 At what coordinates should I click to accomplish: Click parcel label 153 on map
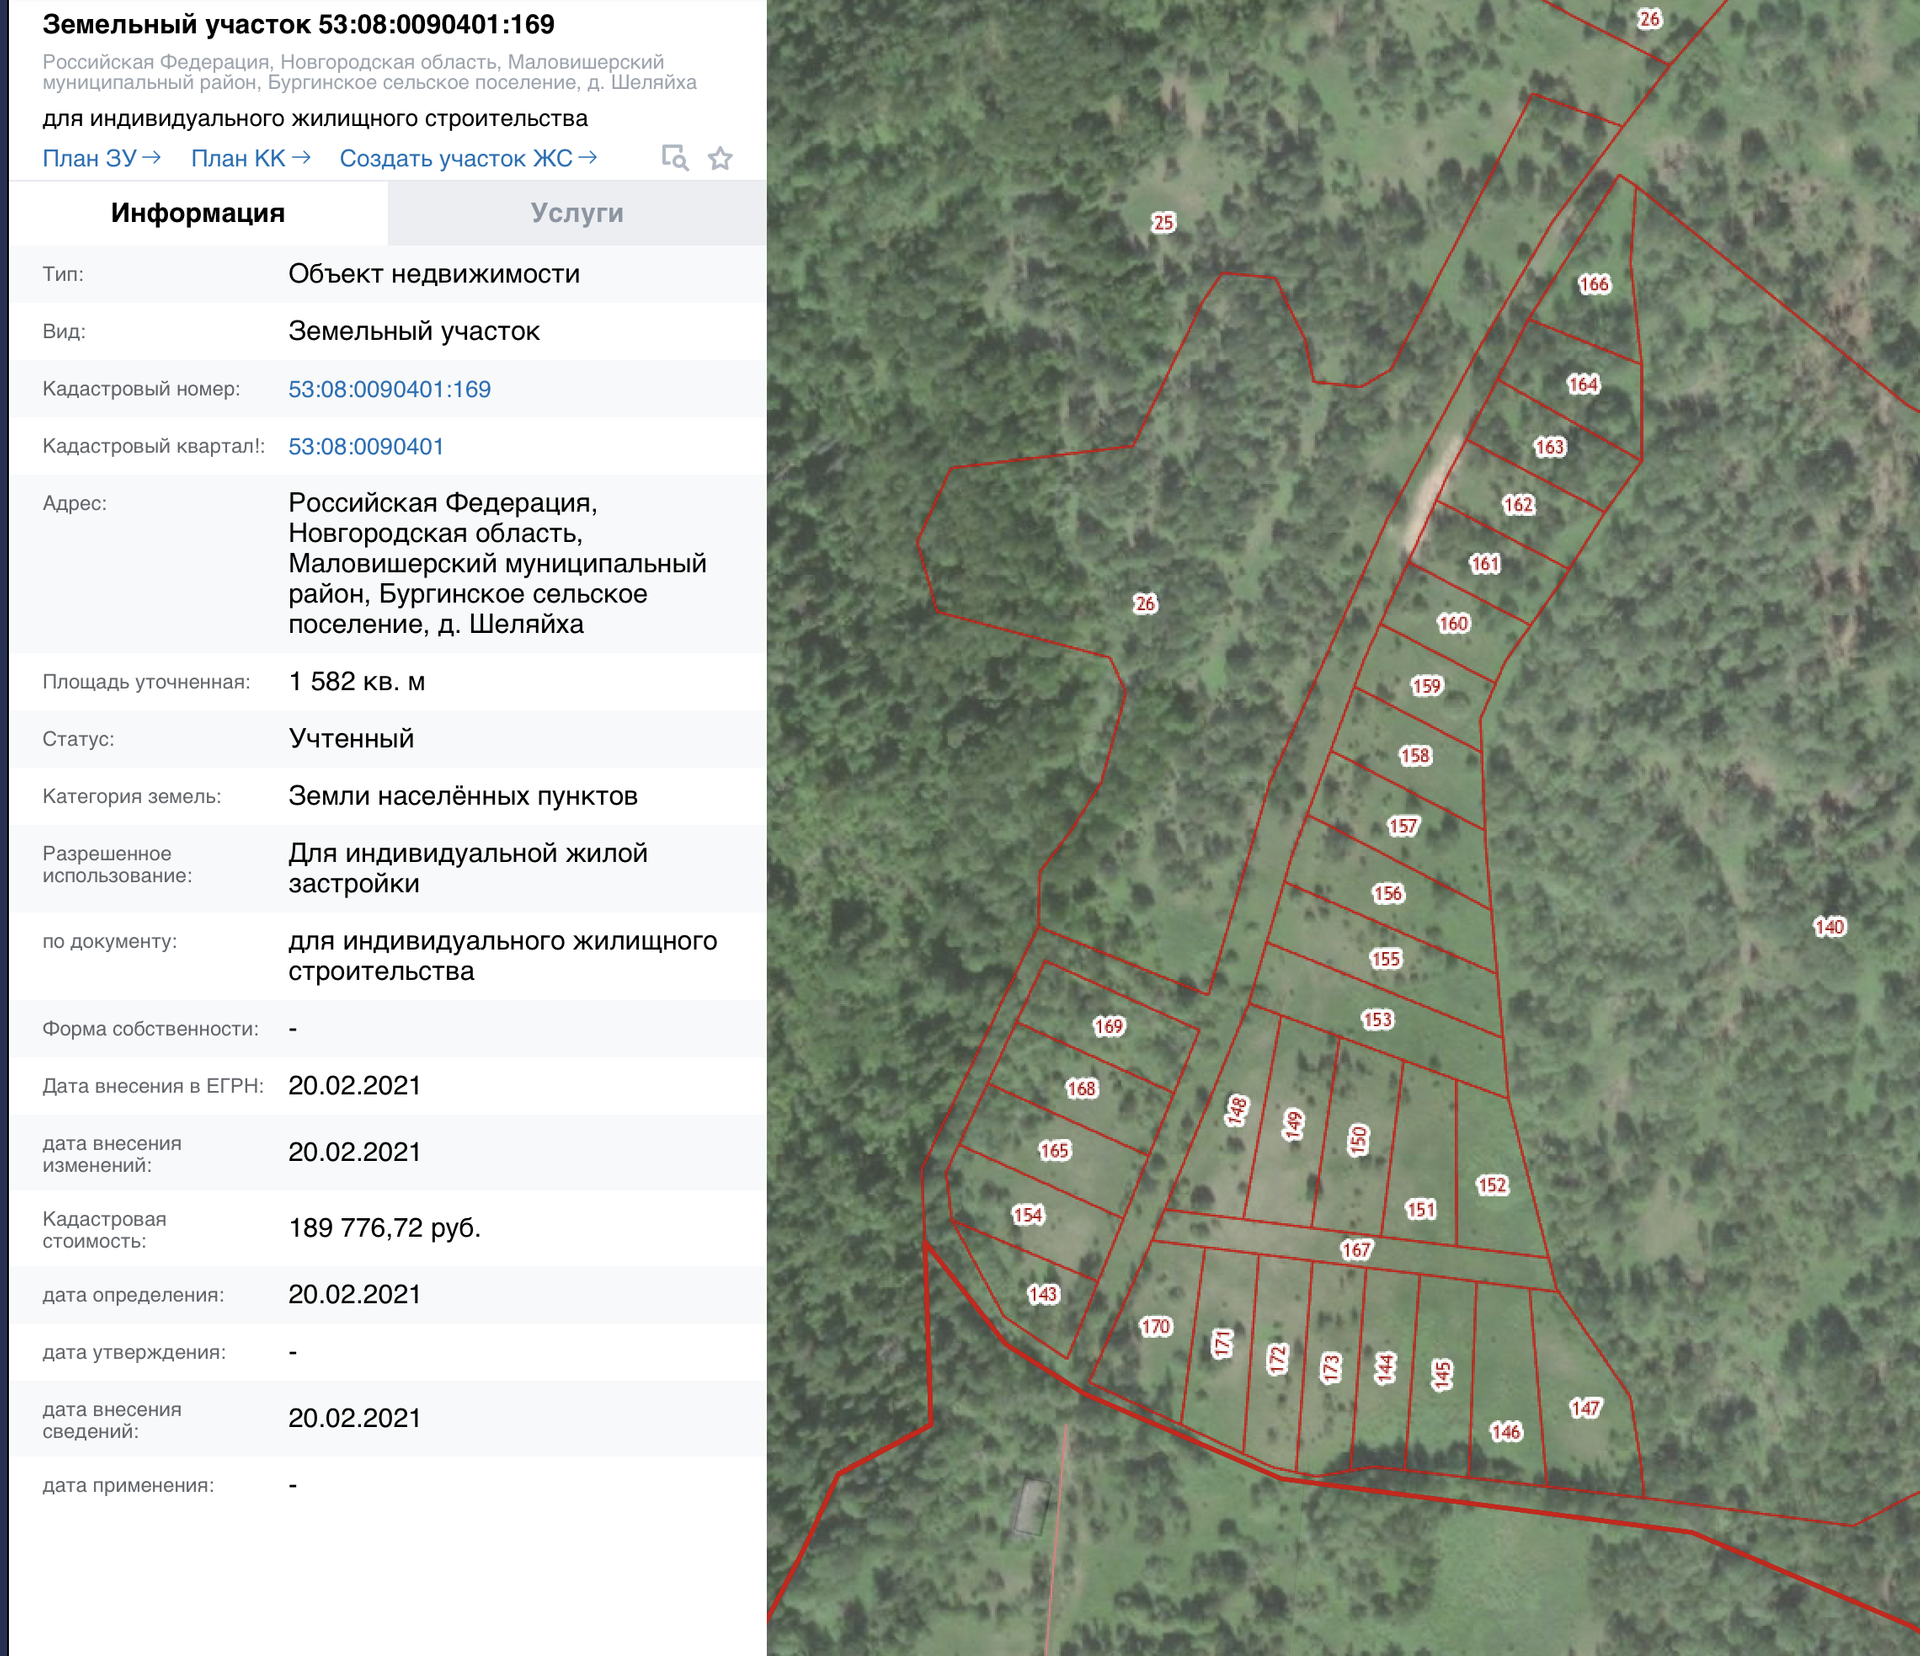pyautogui.click(x=1376, y=1019)
